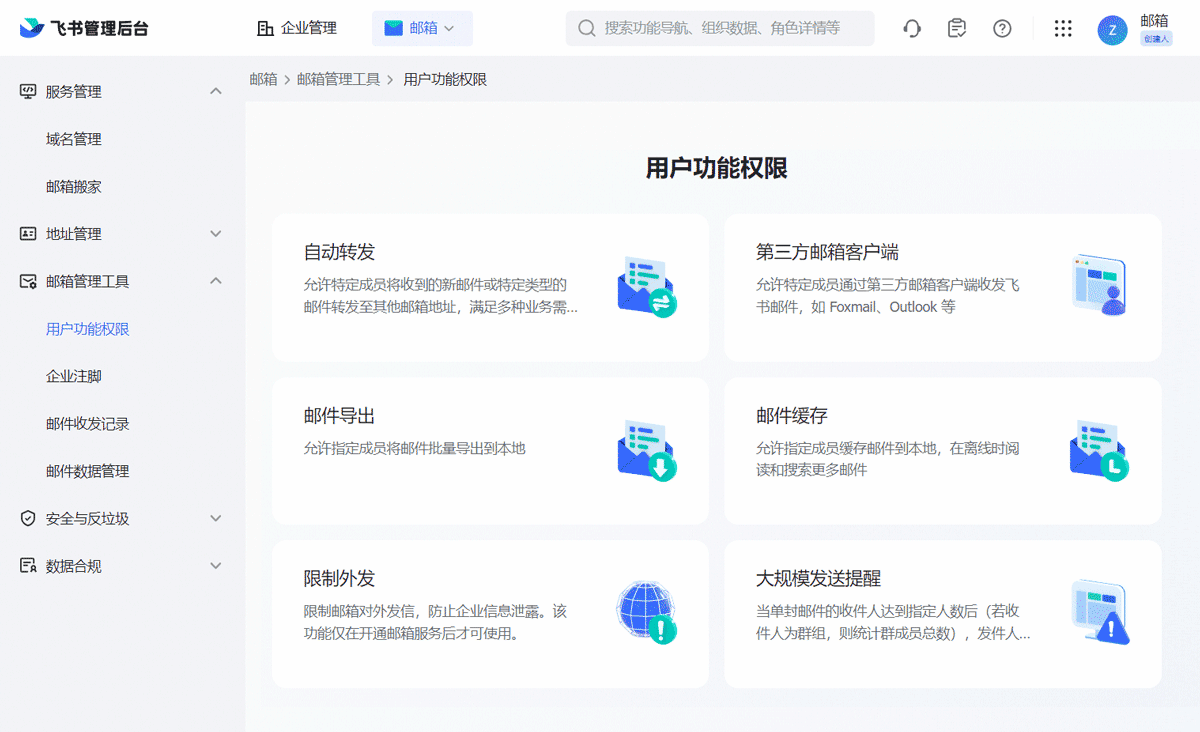Image resolution: width=1200 pixels, height=732 pixels.
Task: Open the apps grid icon
Action: click(x=1062, y=28)
